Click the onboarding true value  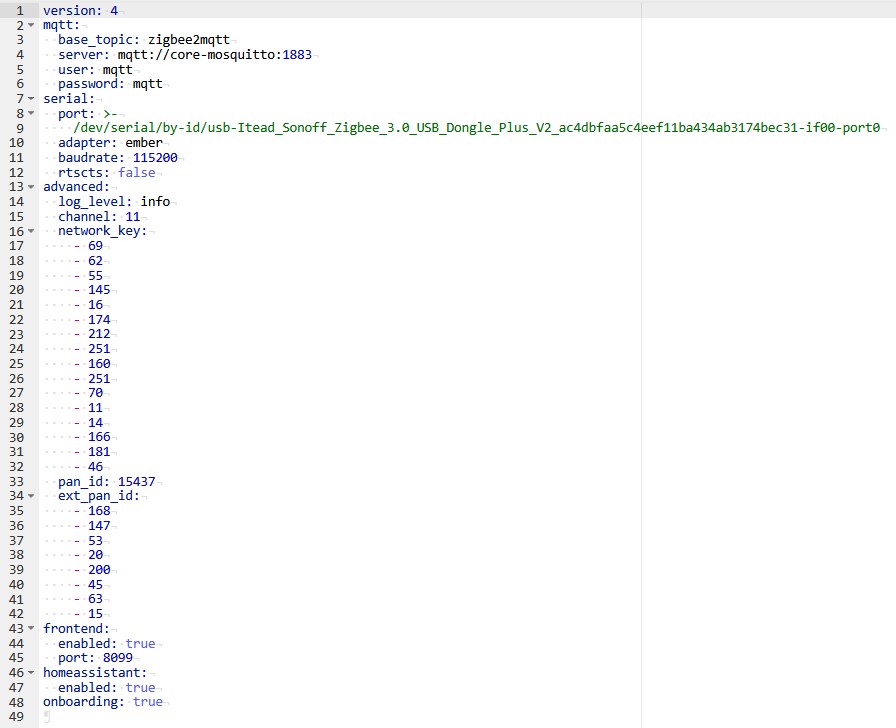[147, 702]
